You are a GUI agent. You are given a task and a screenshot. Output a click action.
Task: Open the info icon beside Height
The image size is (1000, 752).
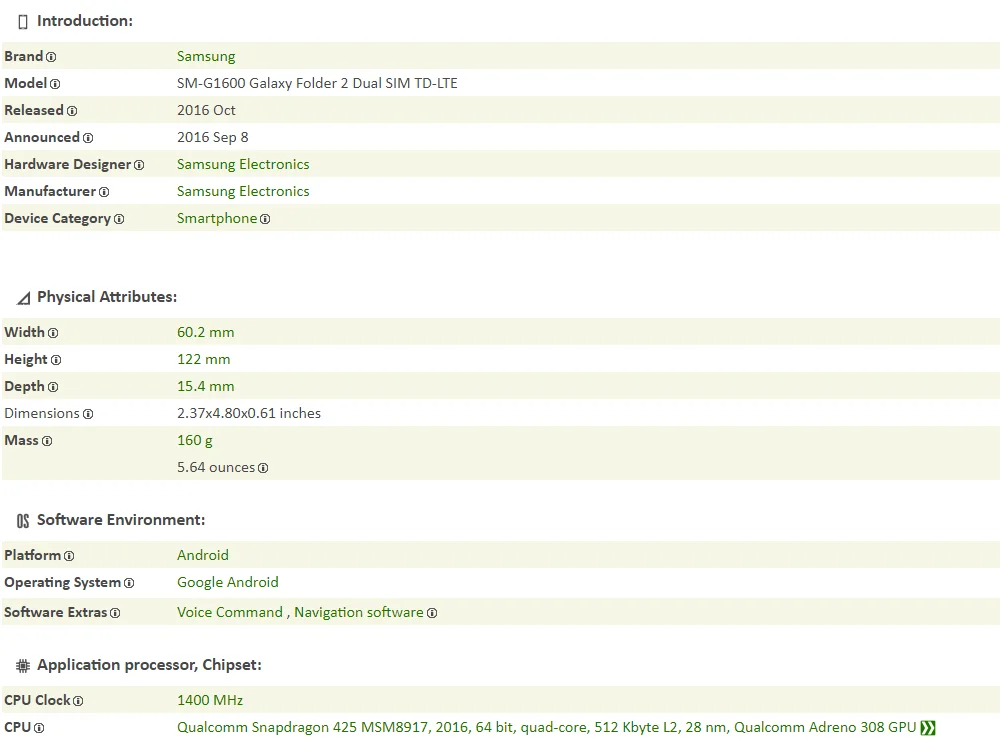click(56, 360)
